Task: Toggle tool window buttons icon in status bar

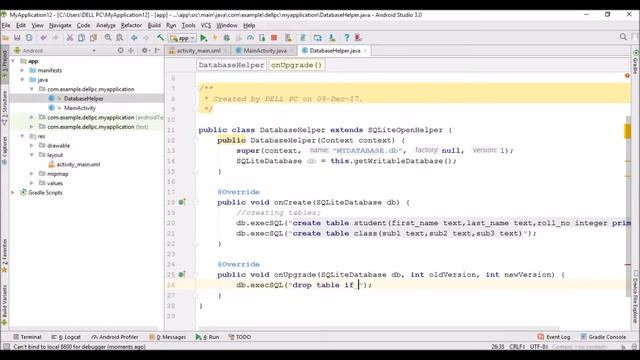Action: tap(6, 347)
